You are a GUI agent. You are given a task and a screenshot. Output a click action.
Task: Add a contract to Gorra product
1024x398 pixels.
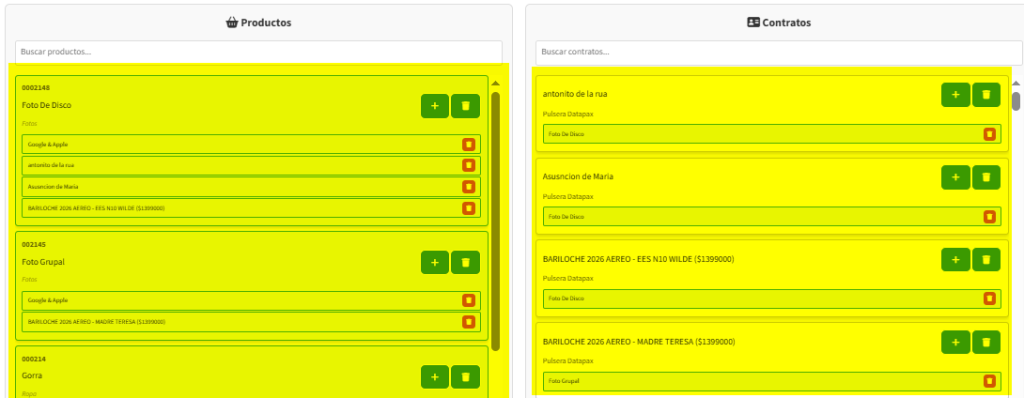(x=435, y=377)
